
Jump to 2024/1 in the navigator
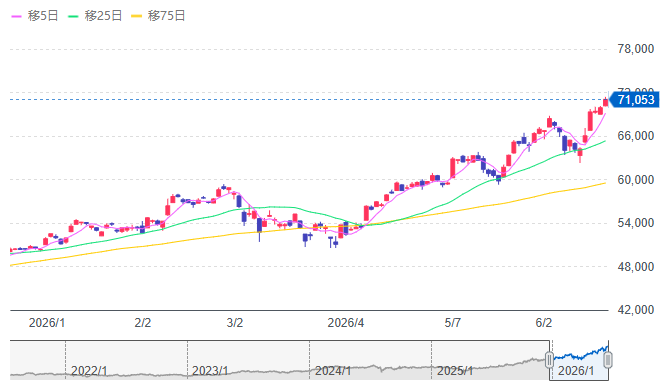(333, 371)
